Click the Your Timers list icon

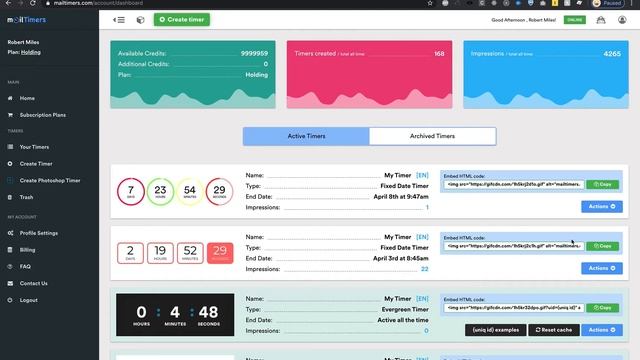click(x=10, y=147)
